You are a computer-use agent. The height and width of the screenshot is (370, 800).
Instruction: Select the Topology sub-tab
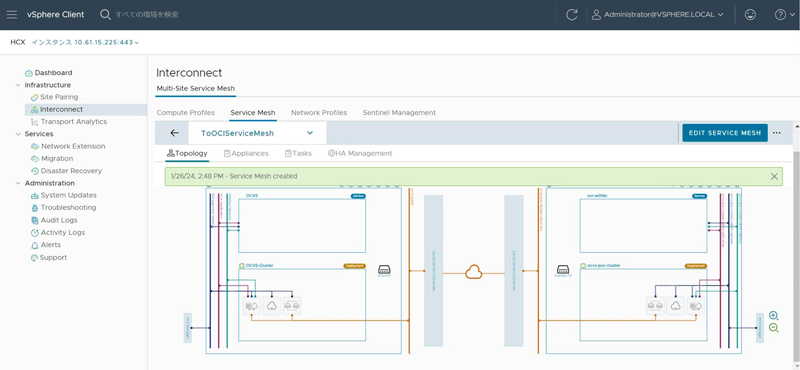coord(187,153)
